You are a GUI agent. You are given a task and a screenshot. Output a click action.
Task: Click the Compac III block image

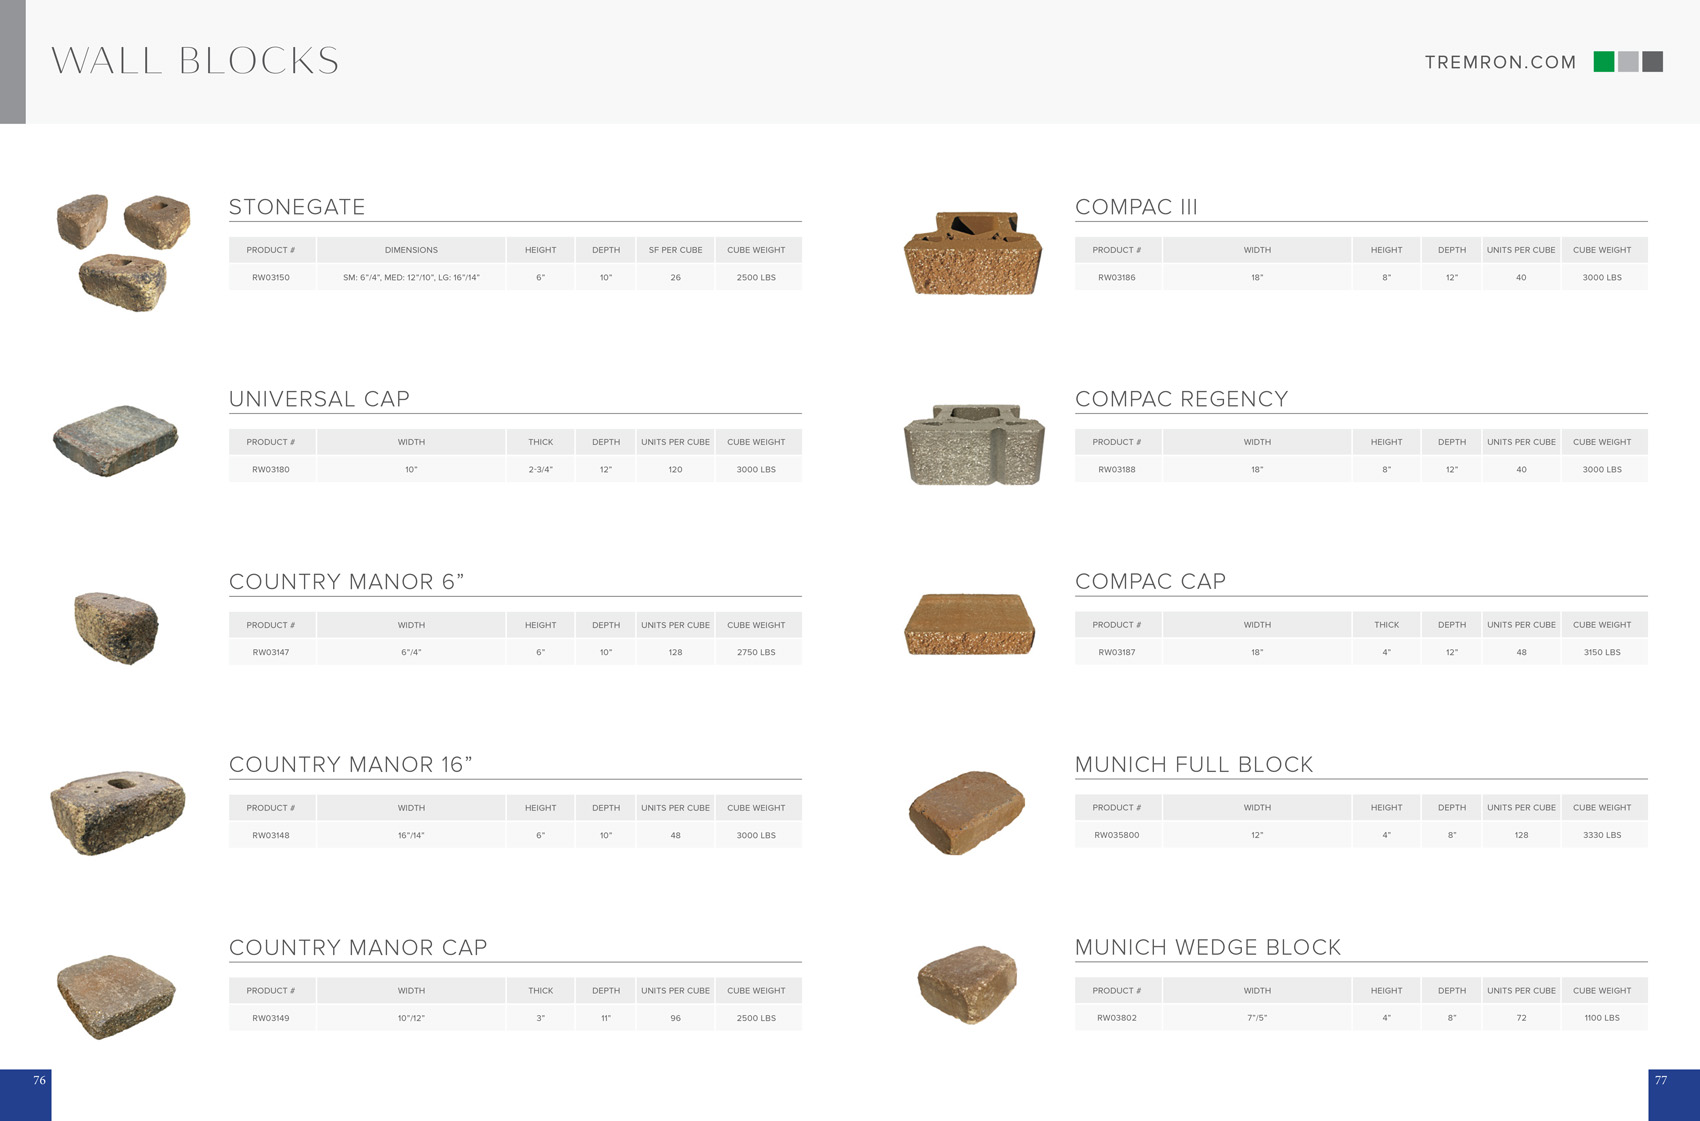pos(972,253)
